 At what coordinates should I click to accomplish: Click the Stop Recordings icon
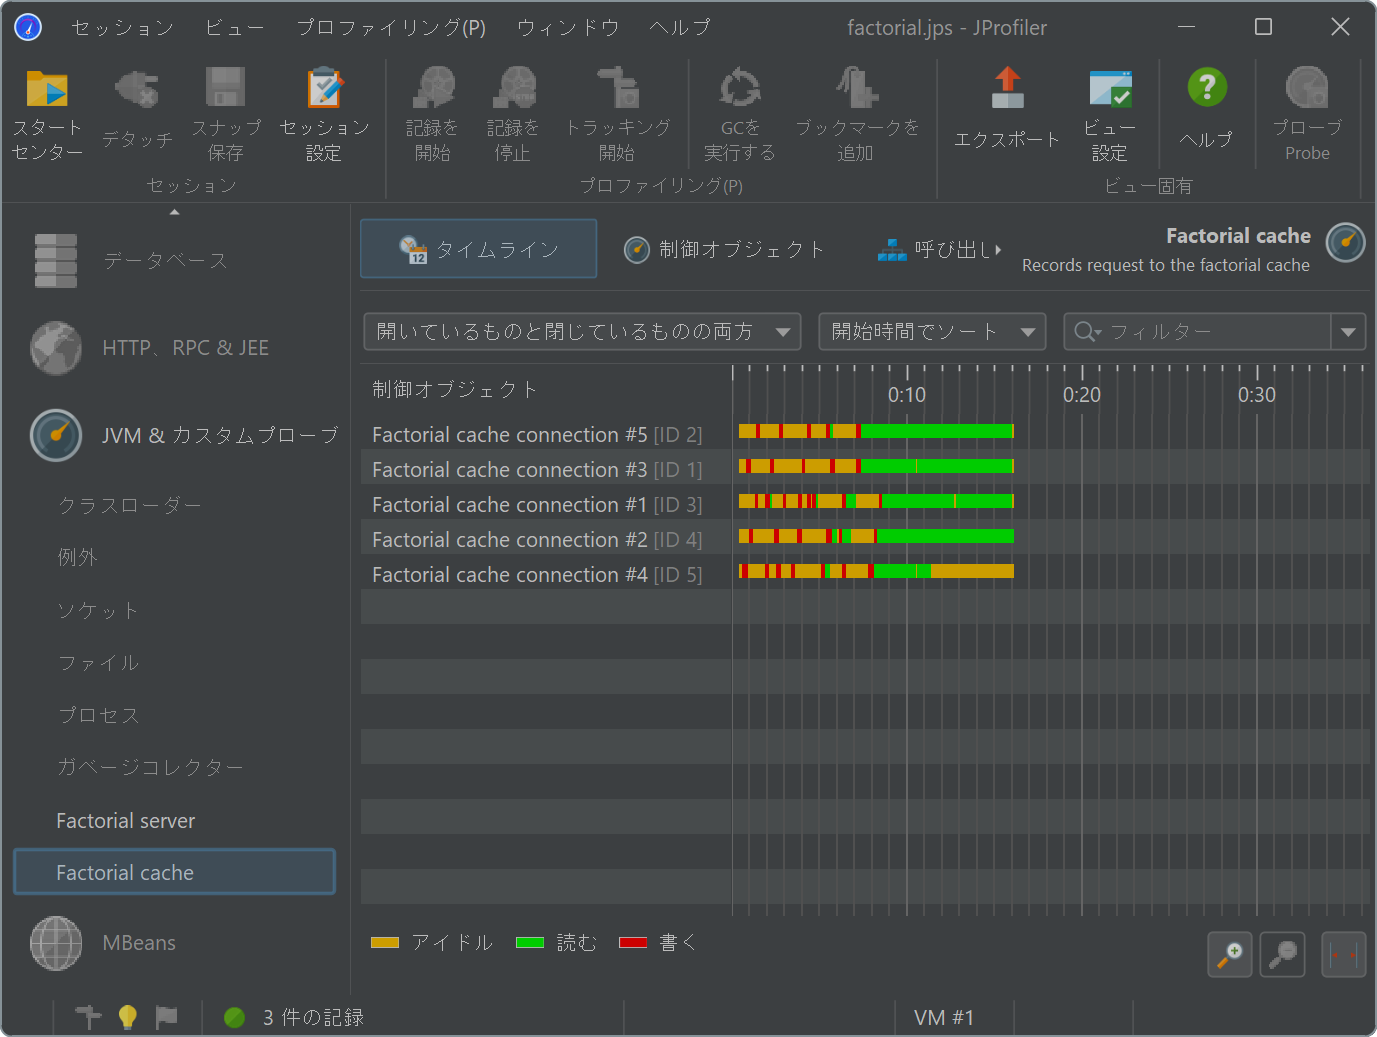coord(513,88)
